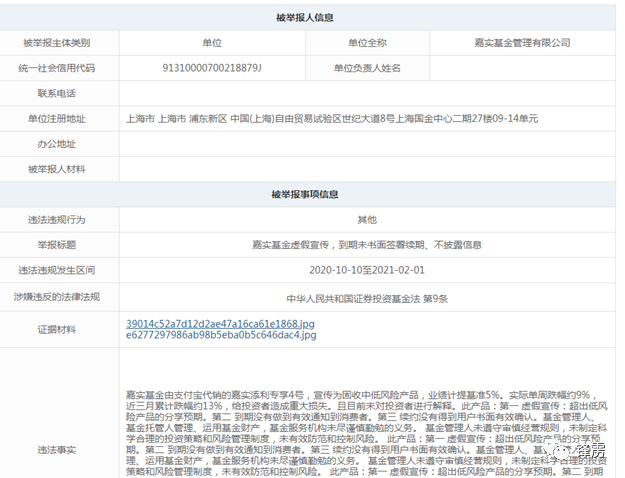
Task: Click the empty 办公地址 value cell
Action: pyautogui.click(x=367, y=144)
